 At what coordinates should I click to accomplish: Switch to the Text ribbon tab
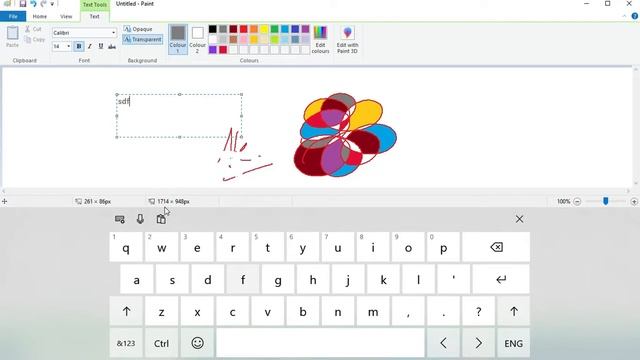click(x=94, y=16)
